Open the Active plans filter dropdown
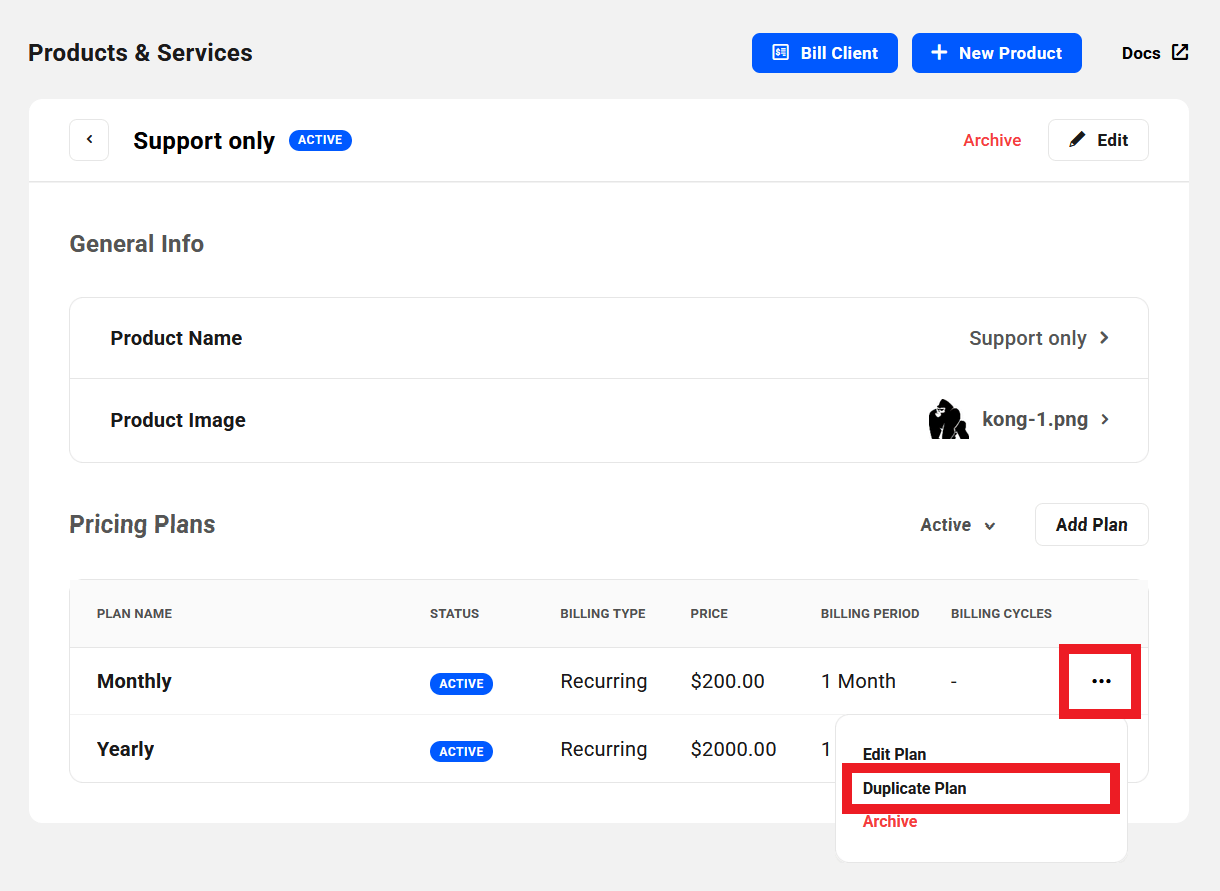 click(958, 525)
